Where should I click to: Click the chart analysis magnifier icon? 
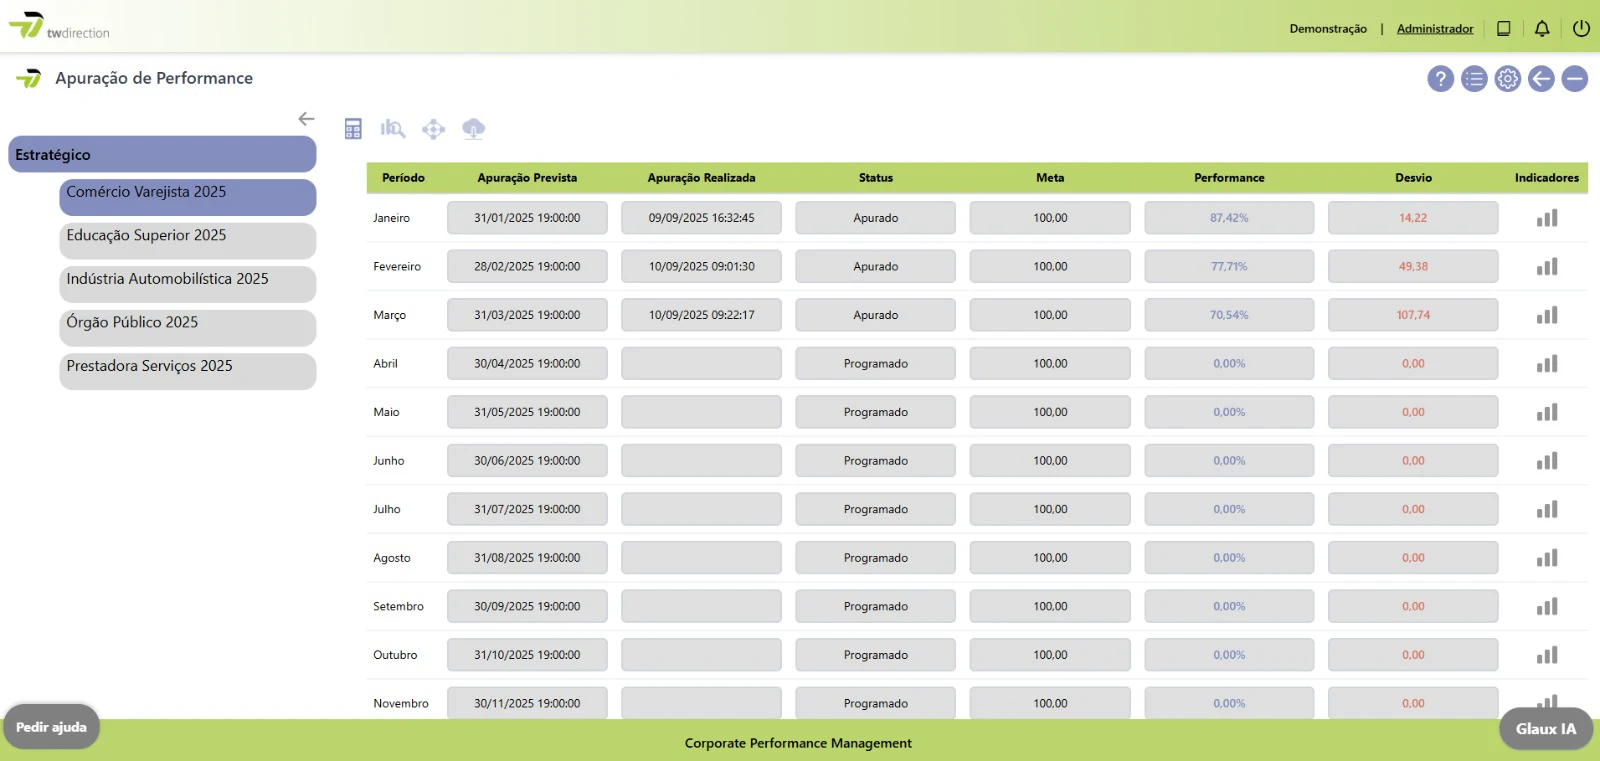click(x=393, y=128)
